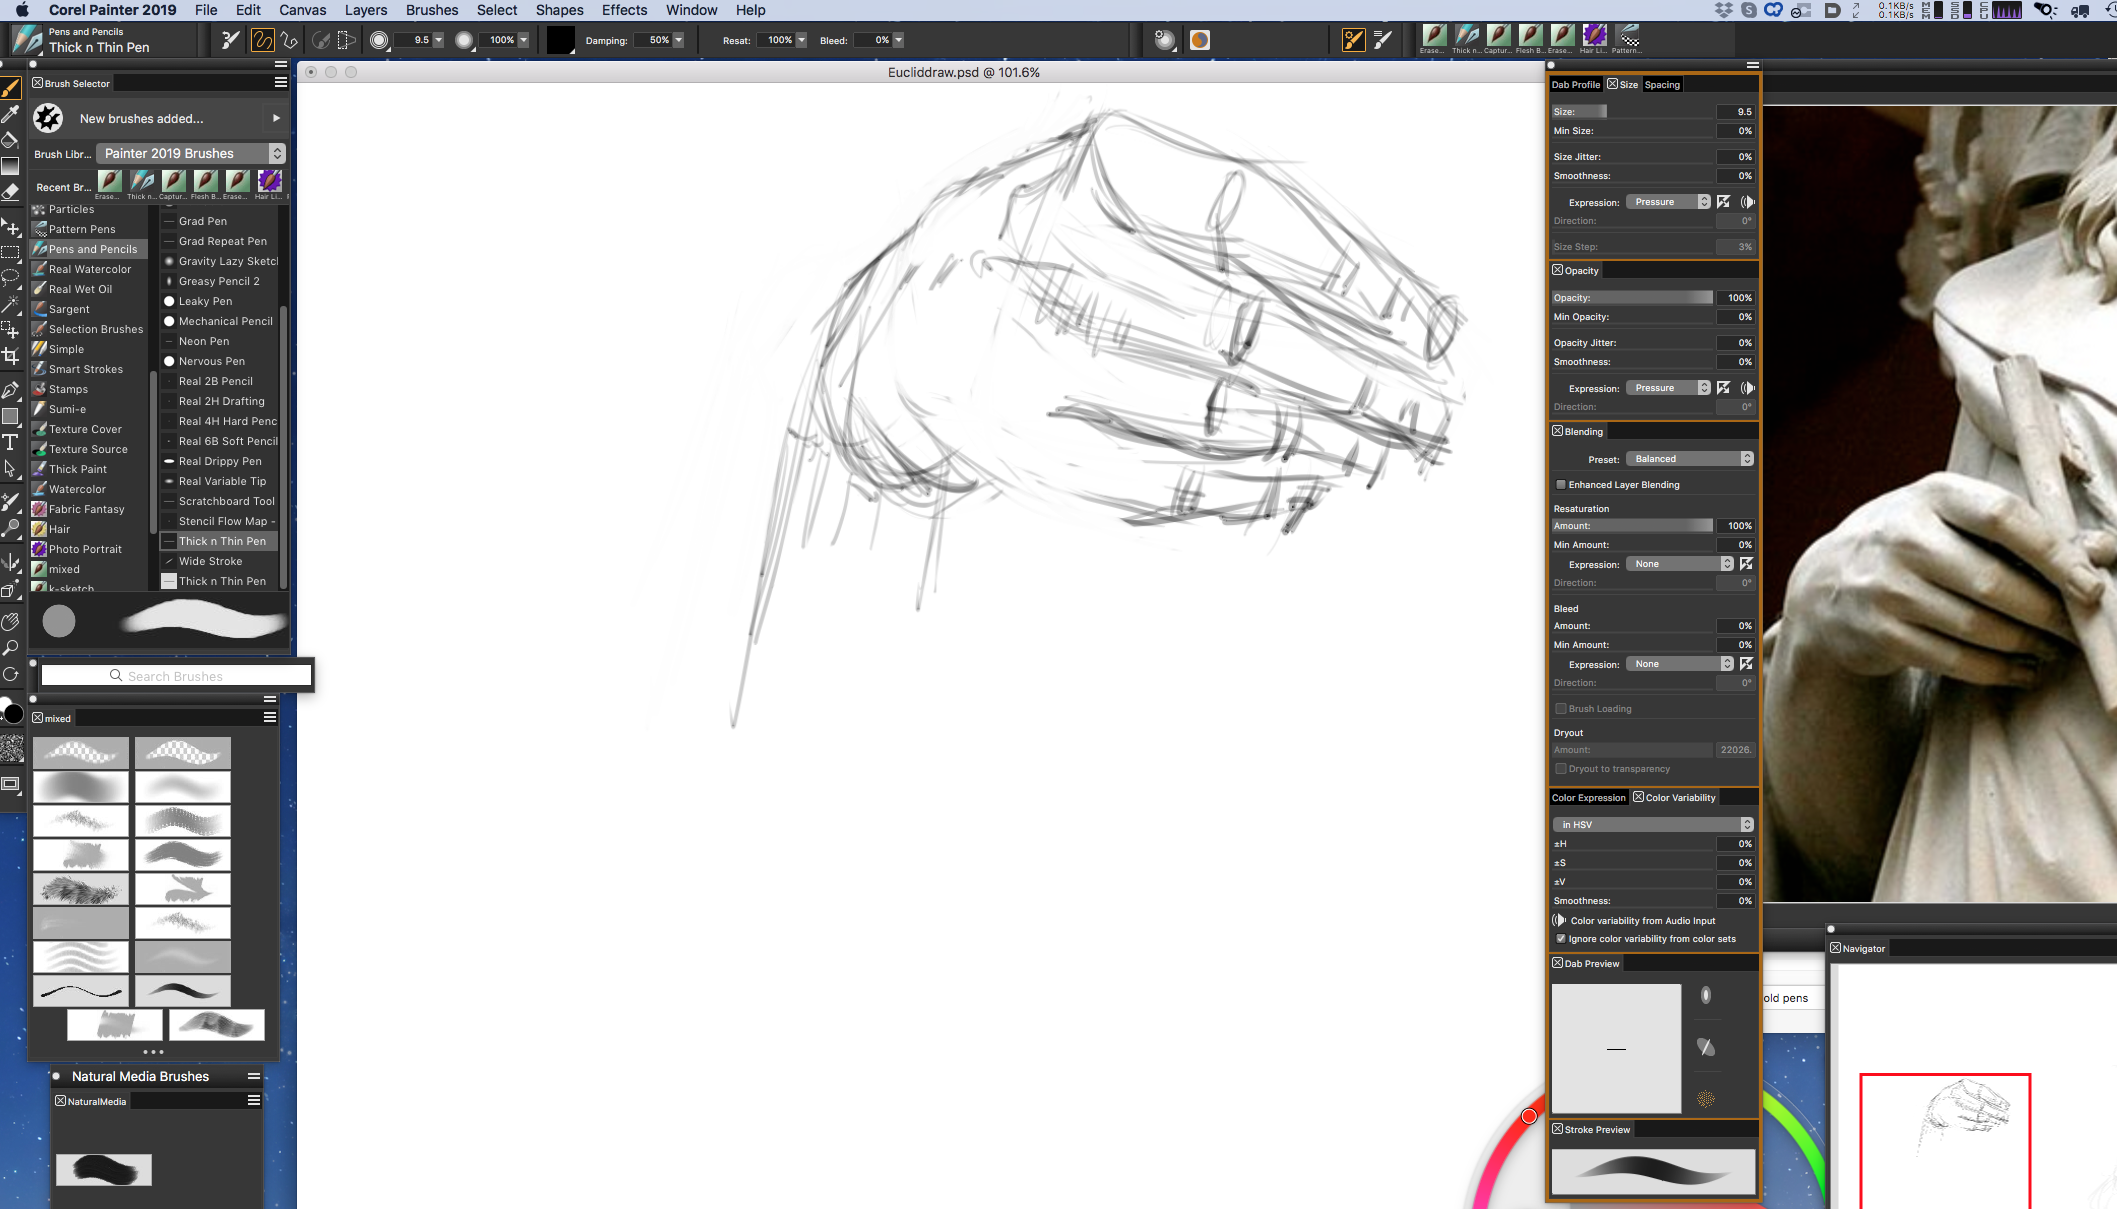Close the Navigator panel via its X box
This screenshot has width=2117, height=1209.
(x=1836, y=948)
